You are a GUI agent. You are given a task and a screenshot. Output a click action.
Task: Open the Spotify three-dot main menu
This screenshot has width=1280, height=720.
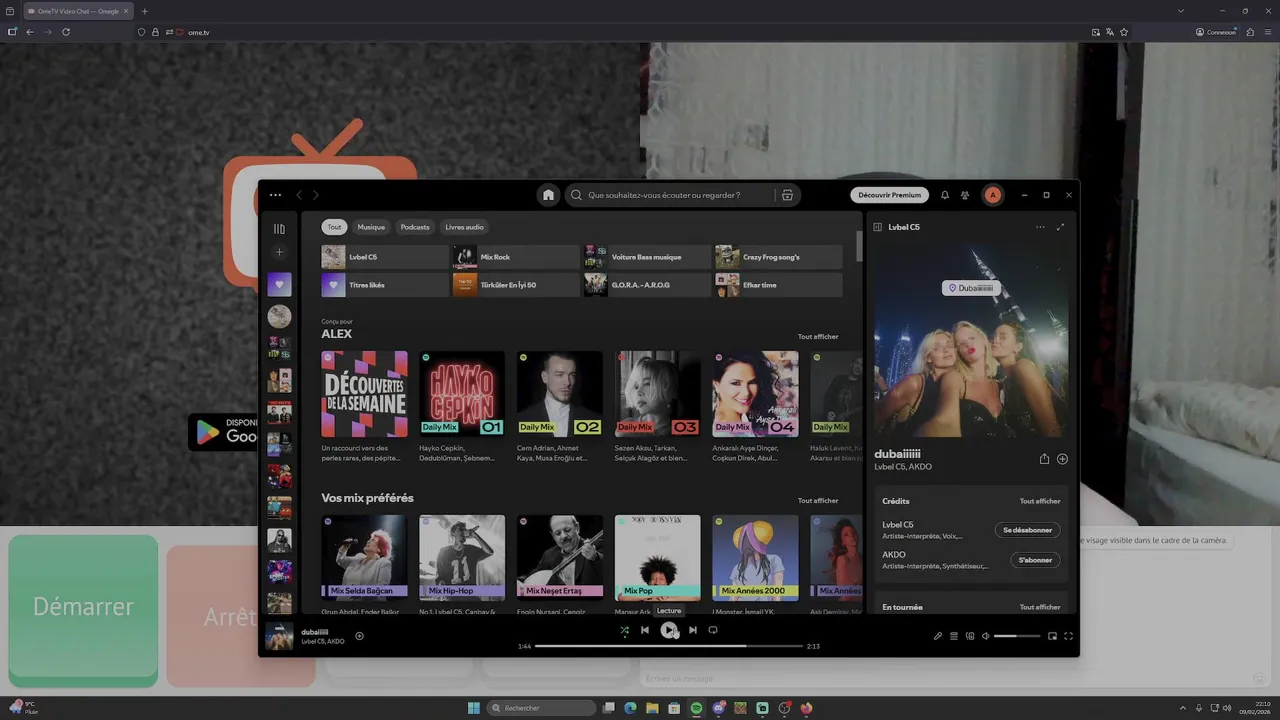[x=276, y=195]
